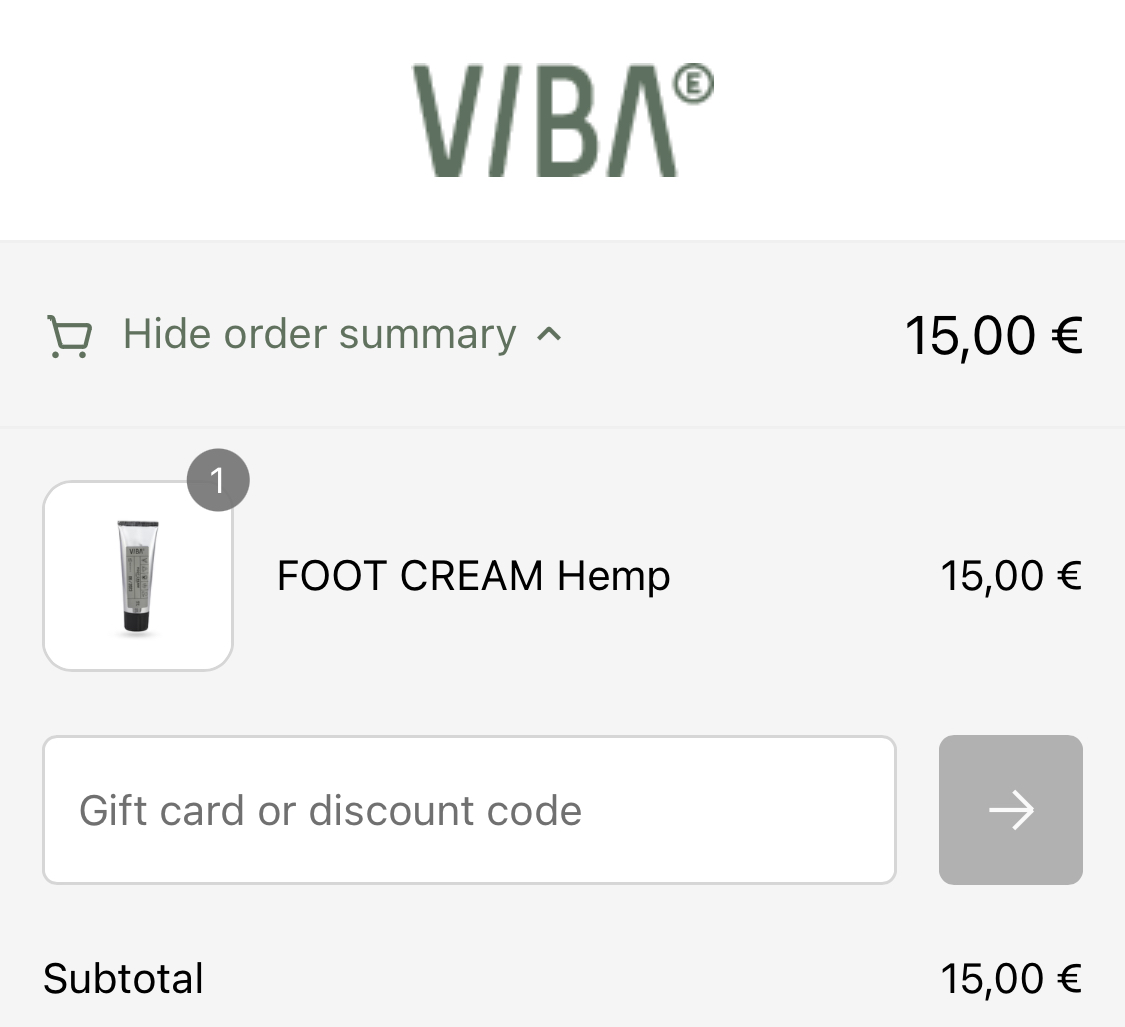Viewport: 1125px width, 1027px height.
Task: Collapse the order summary via the chevron
Action: pyautogui.click(x=550, y=334)
